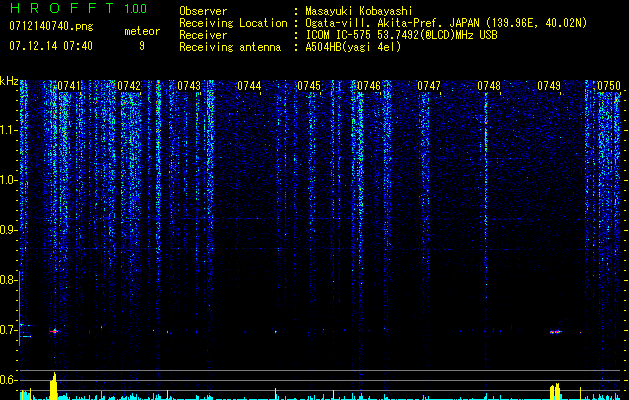Click the 0745 time marker

(309, 86)
